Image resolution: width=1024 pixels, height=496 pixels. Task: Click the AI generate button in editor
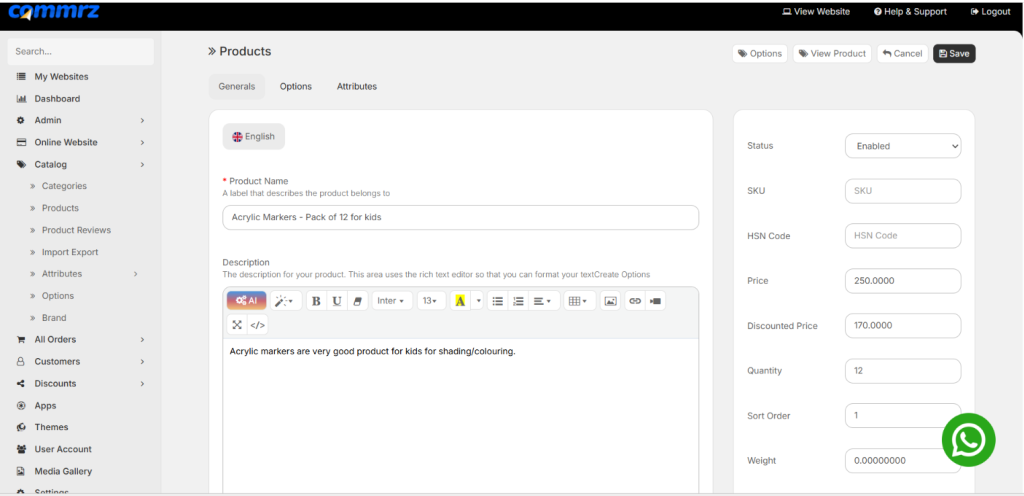coord(246,301)
